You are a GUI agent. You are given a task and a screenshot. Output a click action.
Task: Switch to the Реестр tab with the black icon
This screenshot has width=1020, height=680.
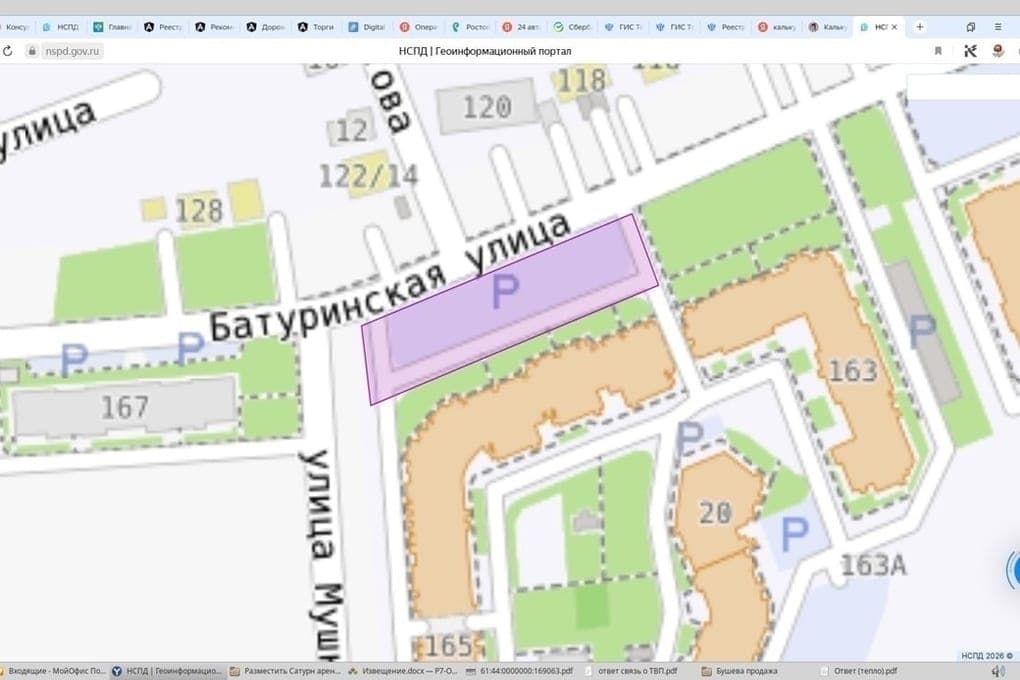tap(163, 27)
